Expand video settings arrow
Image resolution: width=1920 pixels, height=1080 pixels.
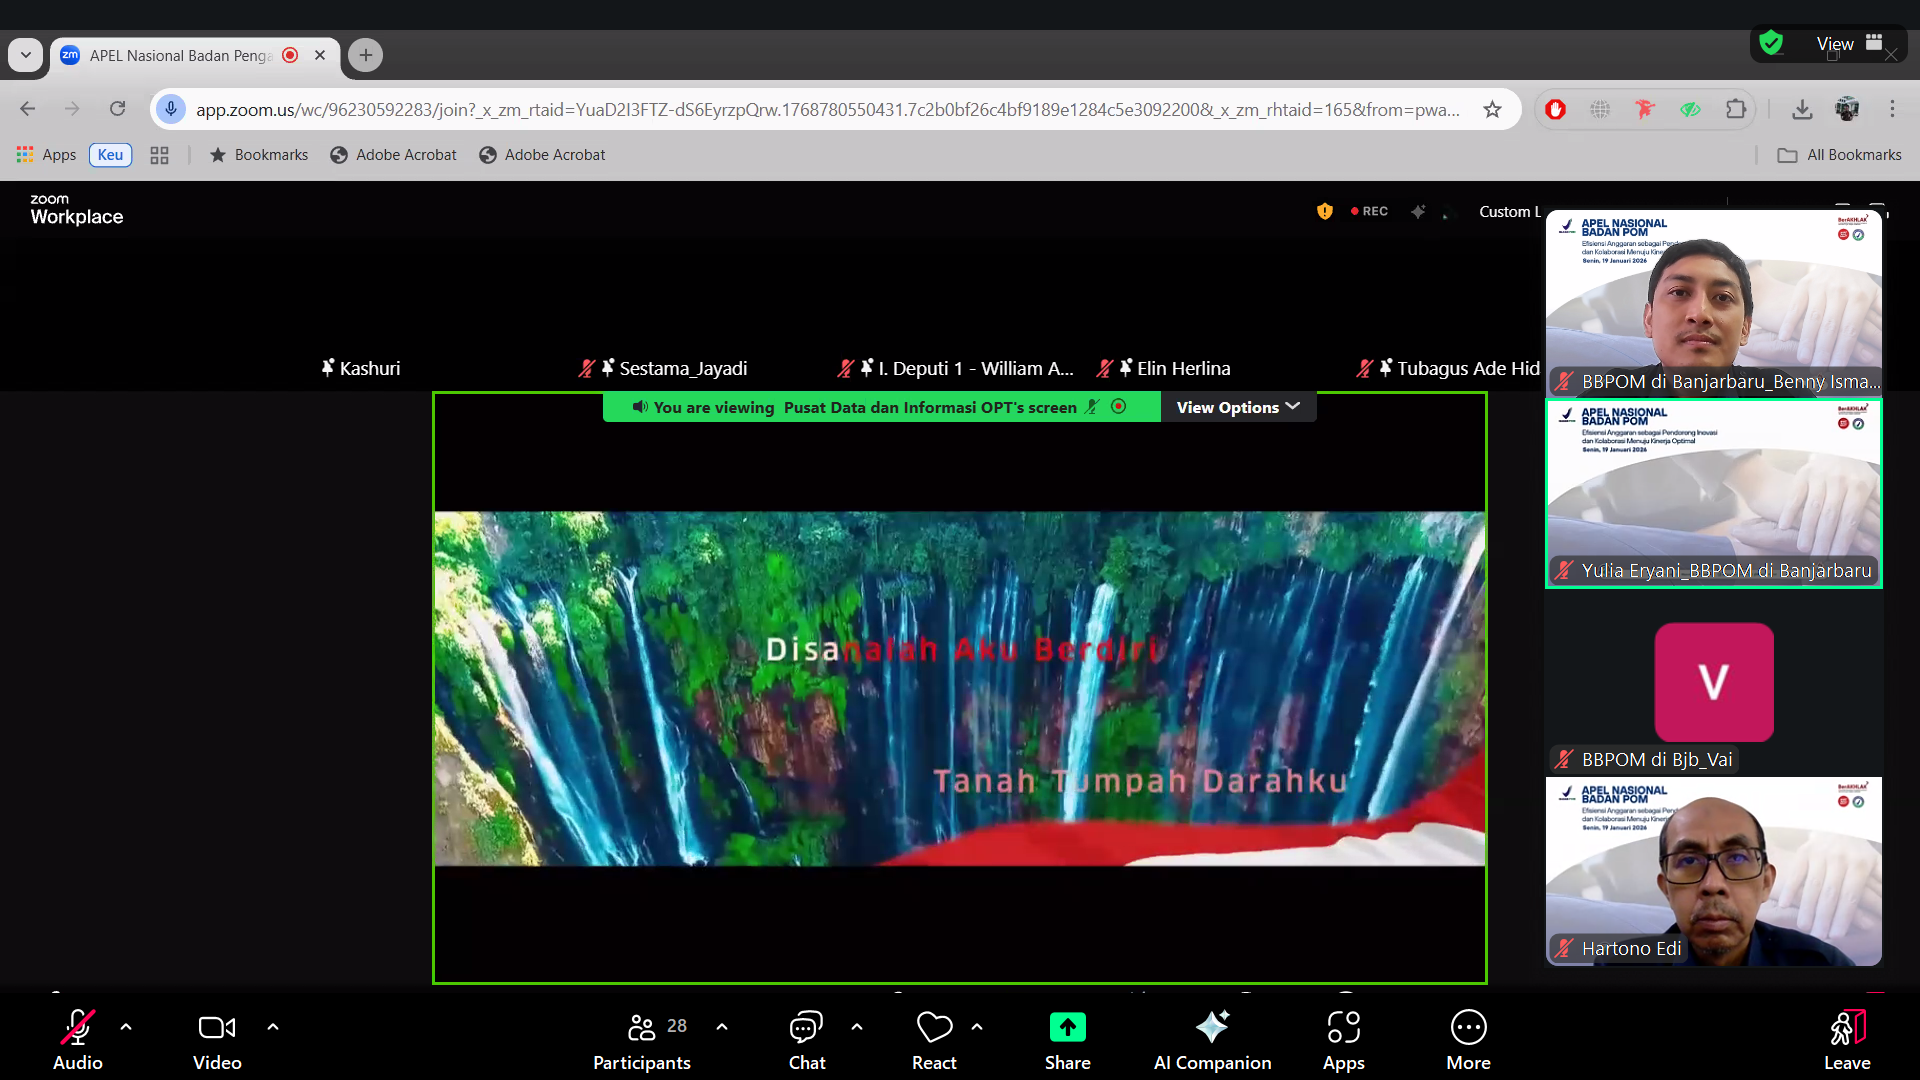point(273,1027)
